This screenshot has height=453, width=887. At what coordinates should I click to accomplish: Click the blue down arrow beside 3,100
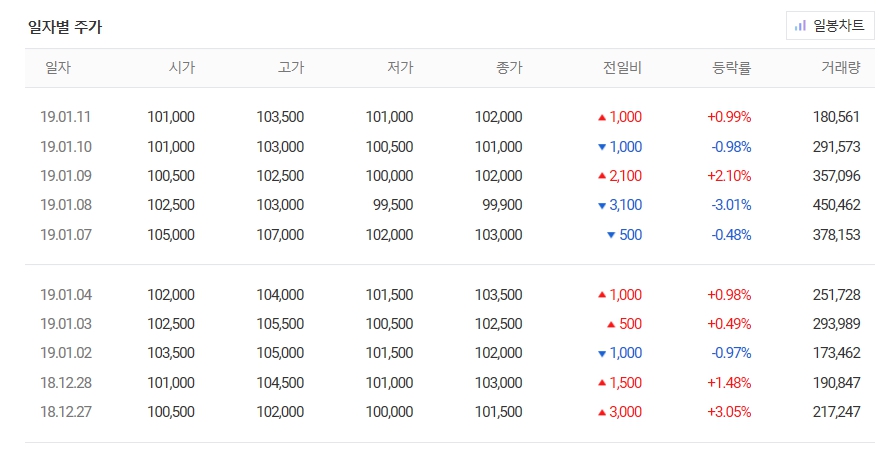point(602,206)
